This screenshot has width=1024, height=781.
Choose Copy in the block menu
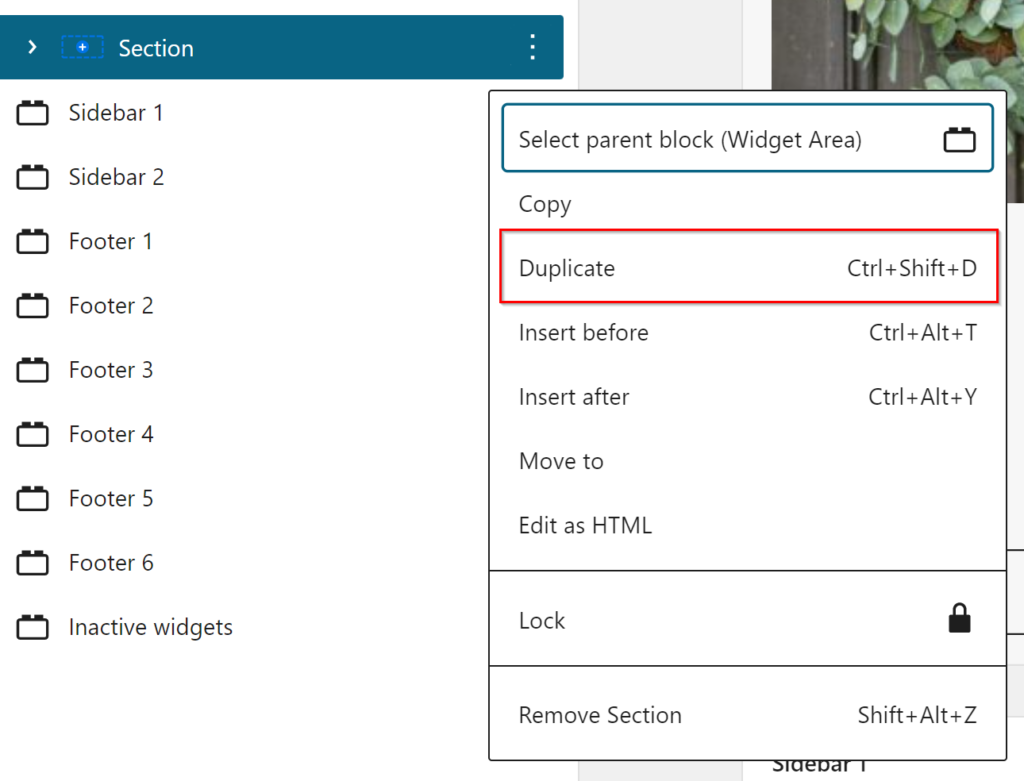tap(545, 204)
